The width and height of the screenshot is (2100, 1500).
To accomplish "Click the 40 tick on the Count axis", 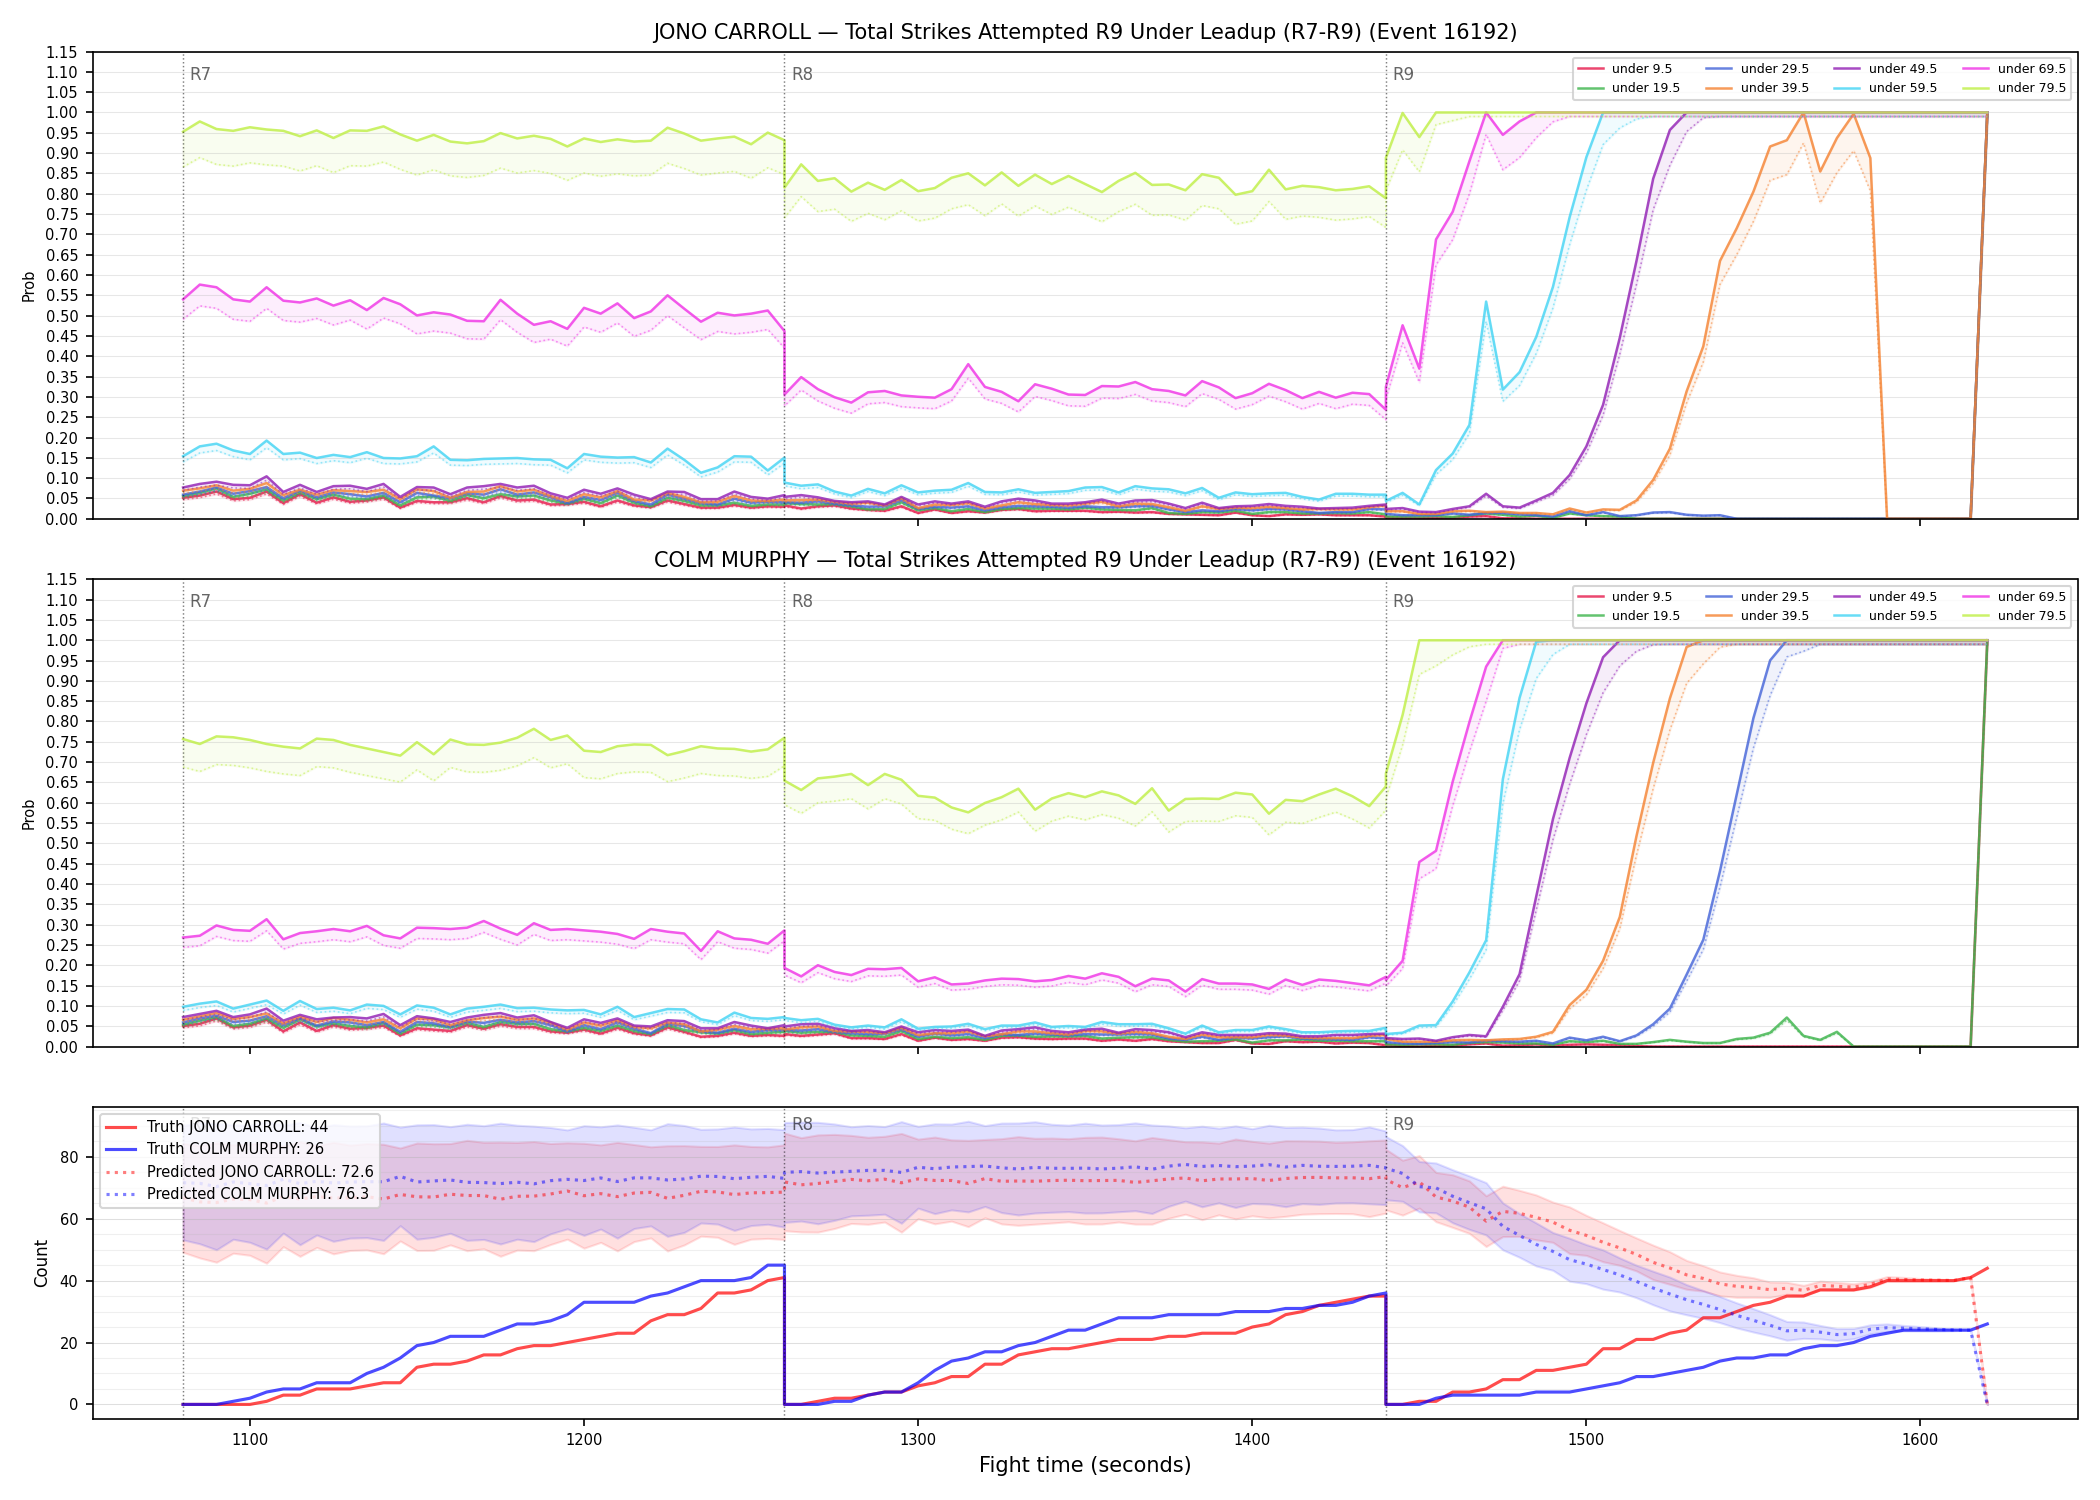I will pyautogui.click(x=68, y=1281).
